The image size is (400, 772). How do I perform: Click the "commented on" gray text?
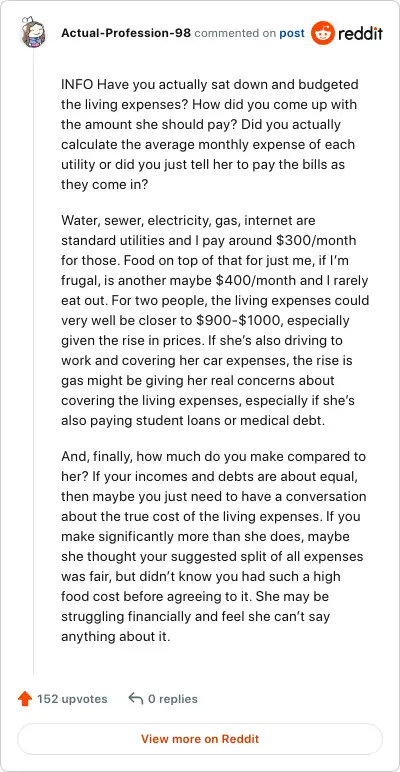[235, 33]
